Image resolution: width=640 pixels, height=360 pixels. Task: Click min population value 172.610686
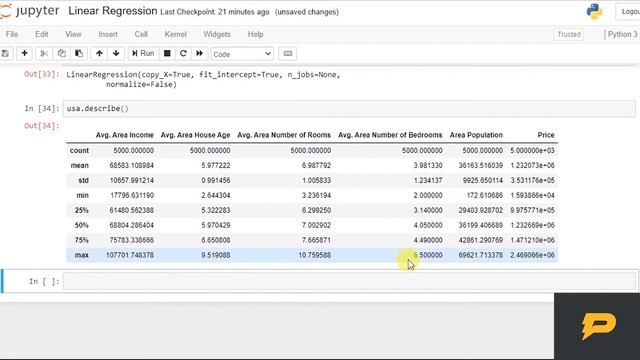pos(484,196)
